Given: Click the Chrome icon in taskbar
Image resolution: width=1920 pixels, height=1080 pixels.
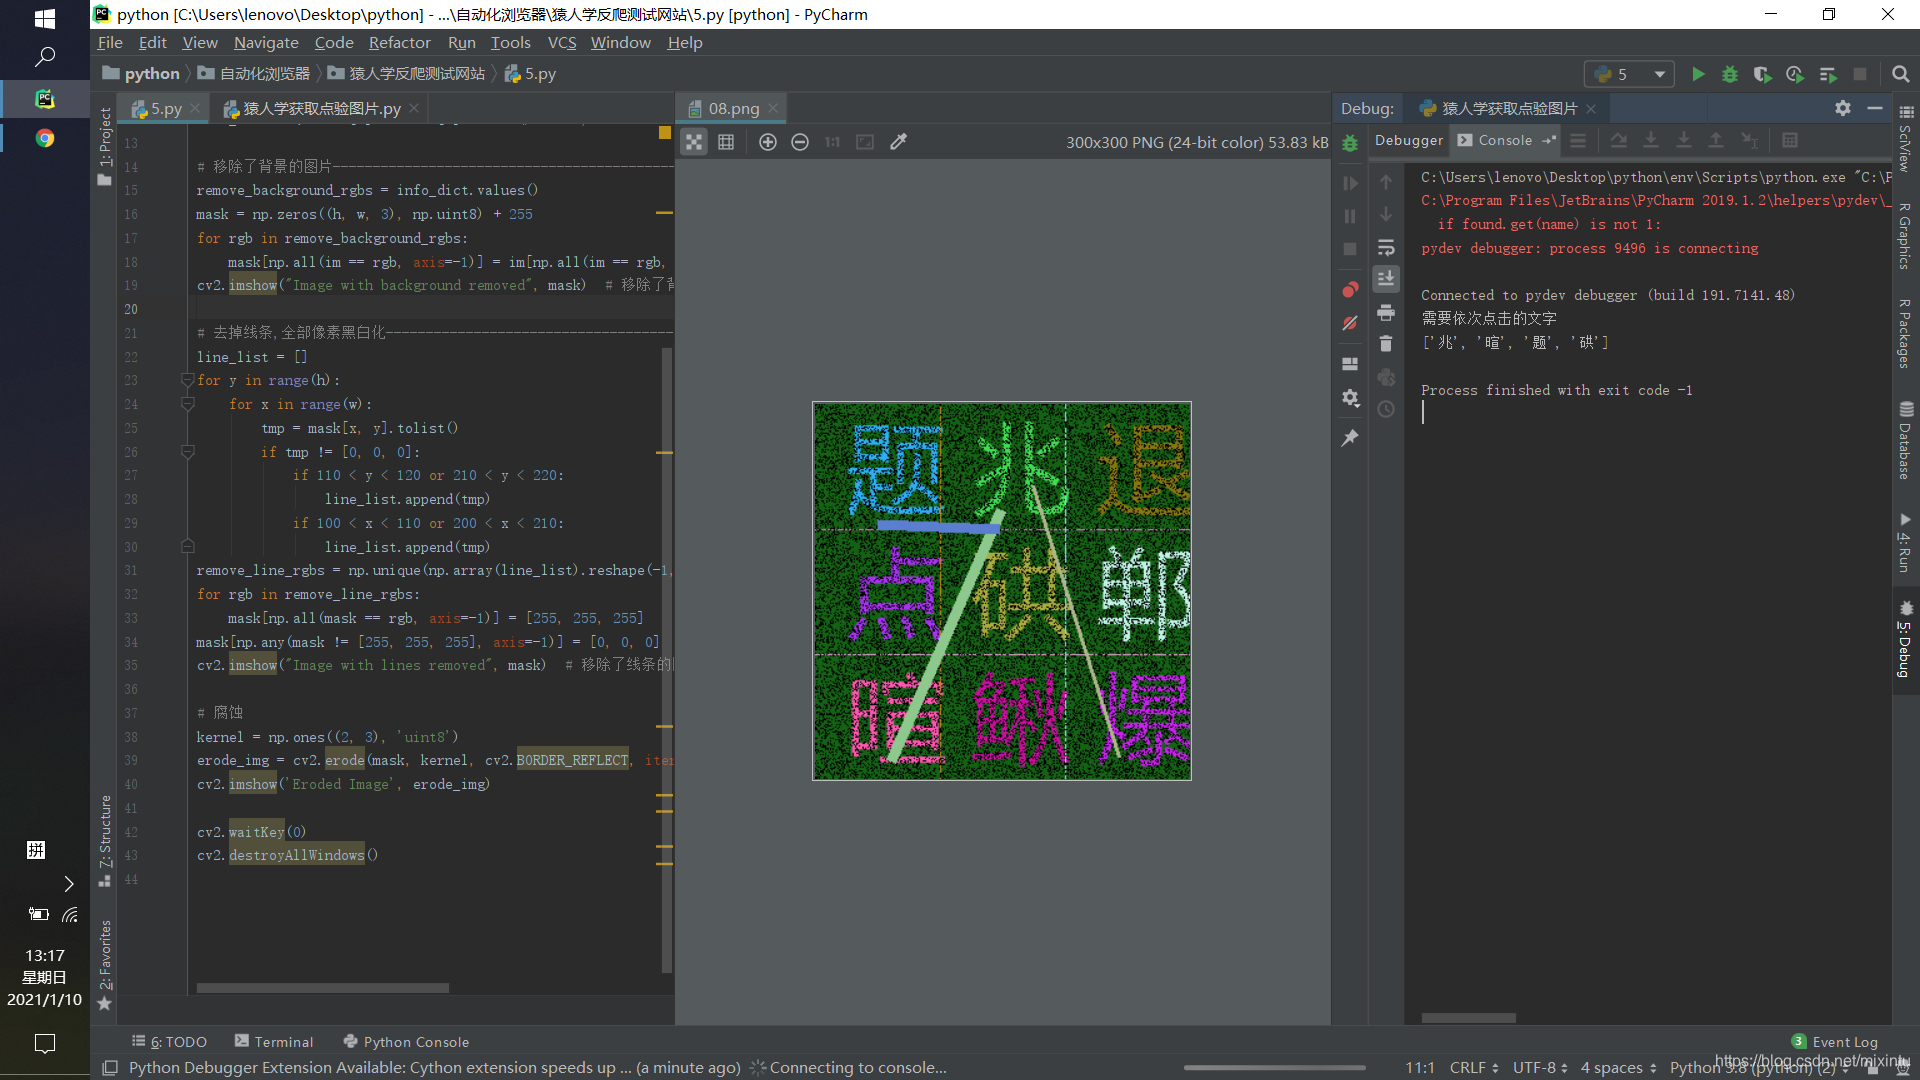Looking at the screenshot, I should click(44, 138).
